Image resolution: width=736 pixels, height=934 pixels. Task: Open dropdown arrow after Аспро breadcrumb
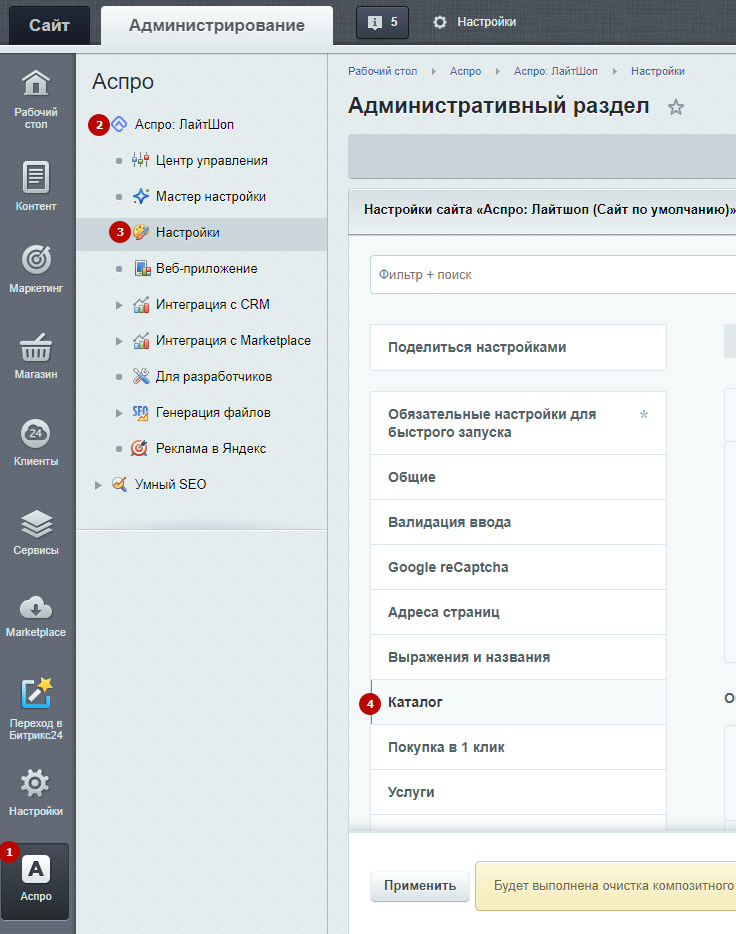[498, 71]
